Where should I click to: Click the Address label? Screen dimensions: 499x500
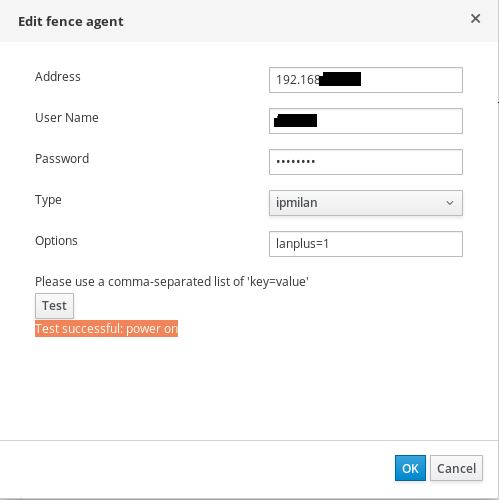[x=58, y=77]
